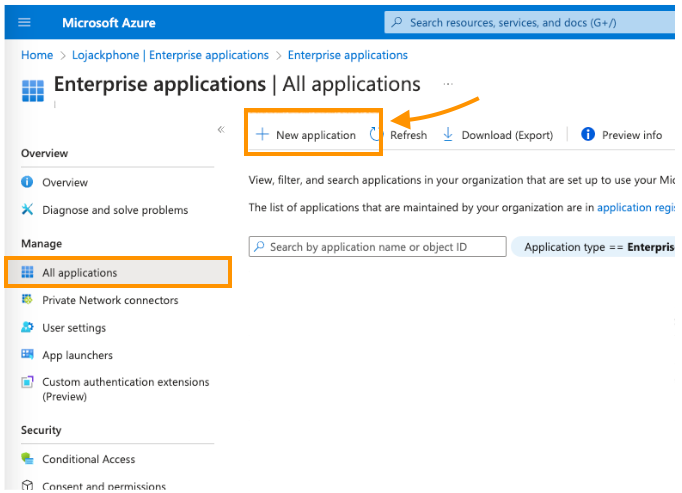This screenshot has height=493, width=682.
Task: Click the Refresh circular arrow icon
Action: pos(374,134)
